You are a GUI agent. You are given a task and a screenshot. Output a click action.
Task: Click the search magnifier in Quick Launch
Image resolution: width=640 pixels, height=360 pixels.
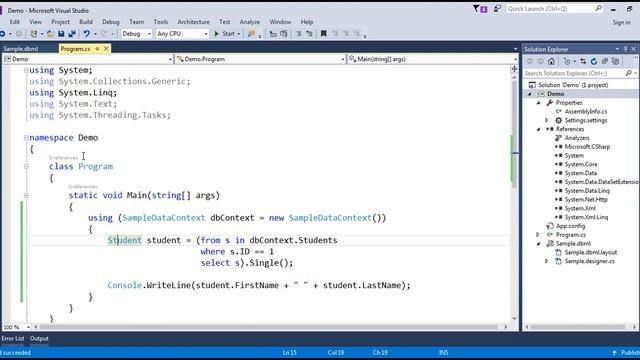coord(598,8)
